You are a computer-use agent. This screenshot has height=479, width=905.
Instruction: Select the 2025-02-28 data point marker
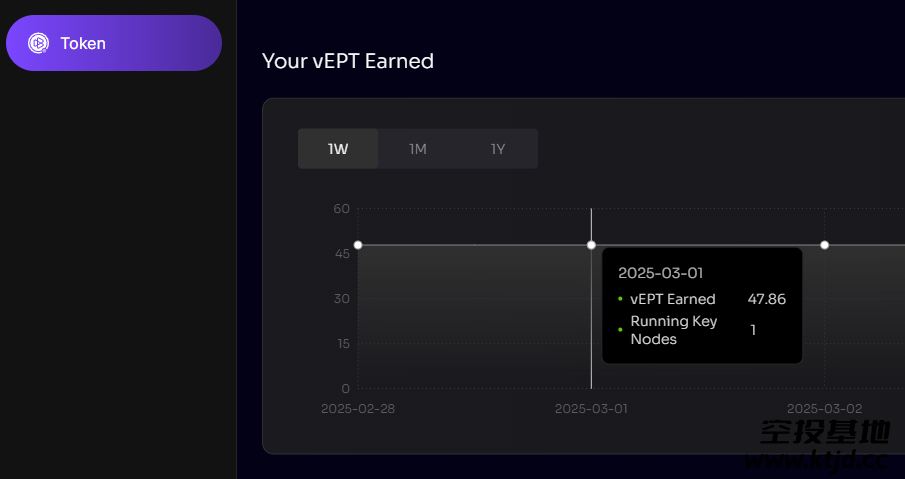[x=358, y=245]
